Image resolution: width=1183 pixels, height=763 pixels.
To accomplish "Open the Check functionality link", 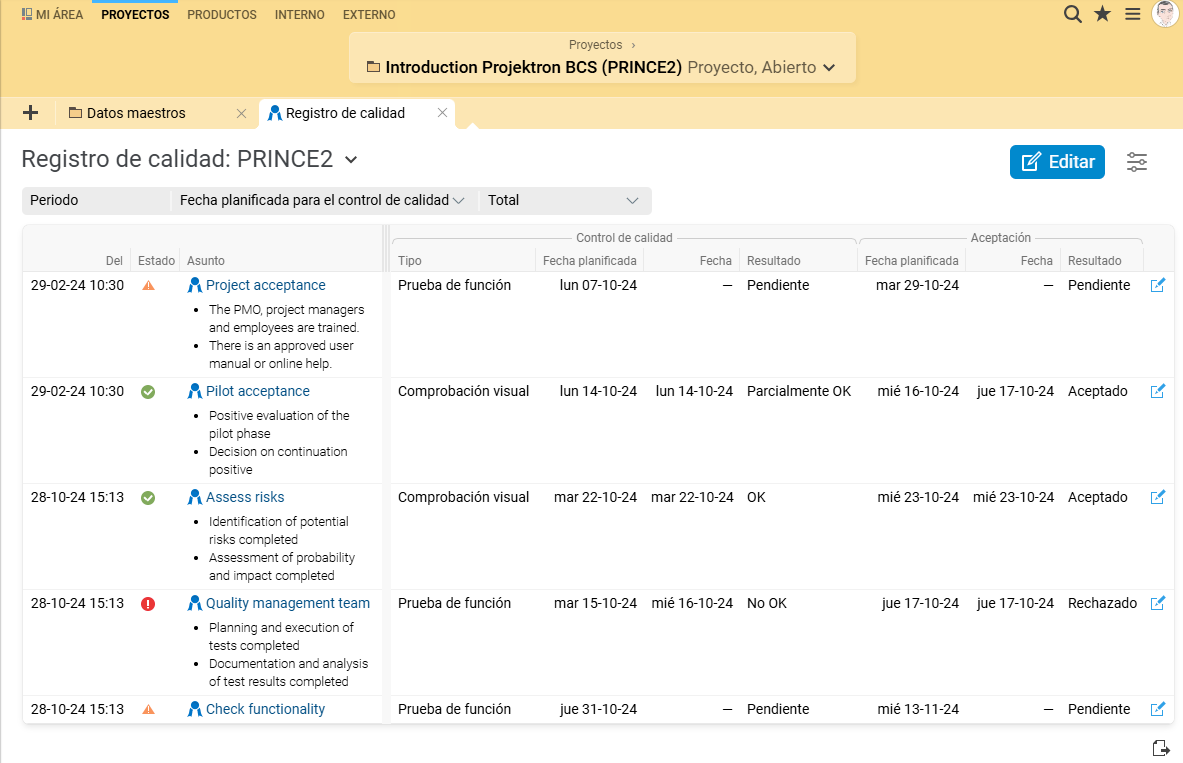I will pos(266,709).
